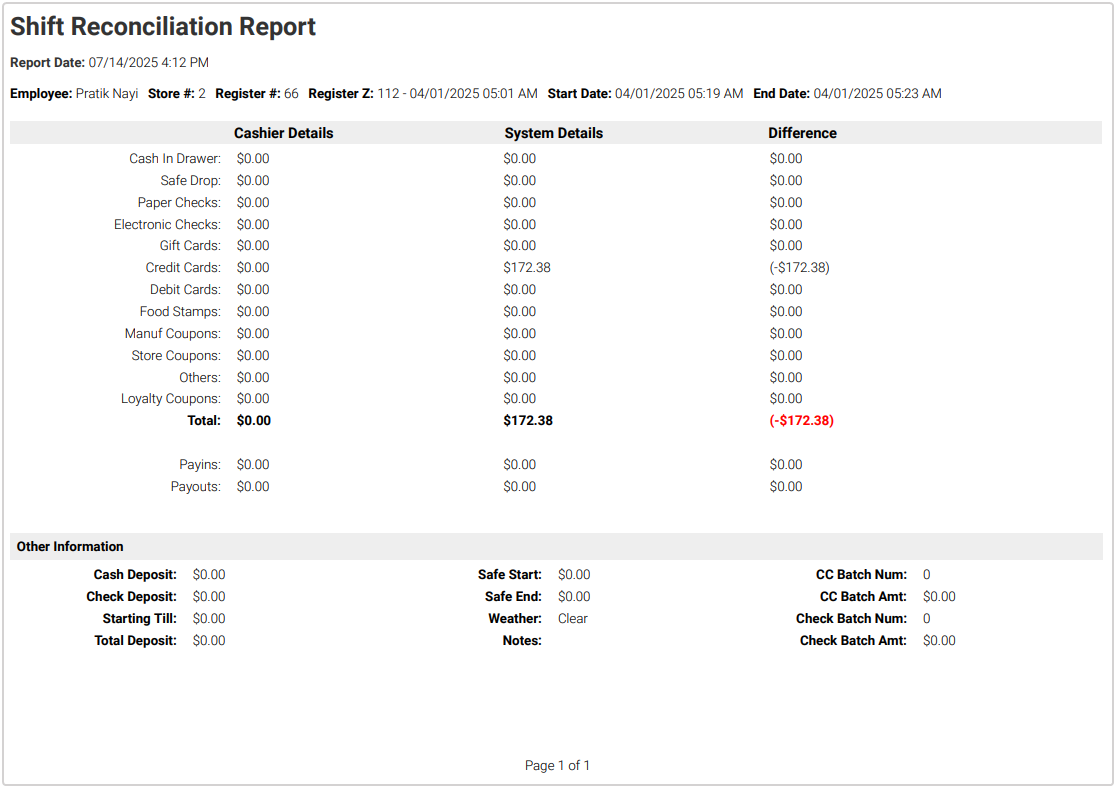Screen dimensions: 1116x788
Task: Click the System Details column header
Action: tap(553, 133)
